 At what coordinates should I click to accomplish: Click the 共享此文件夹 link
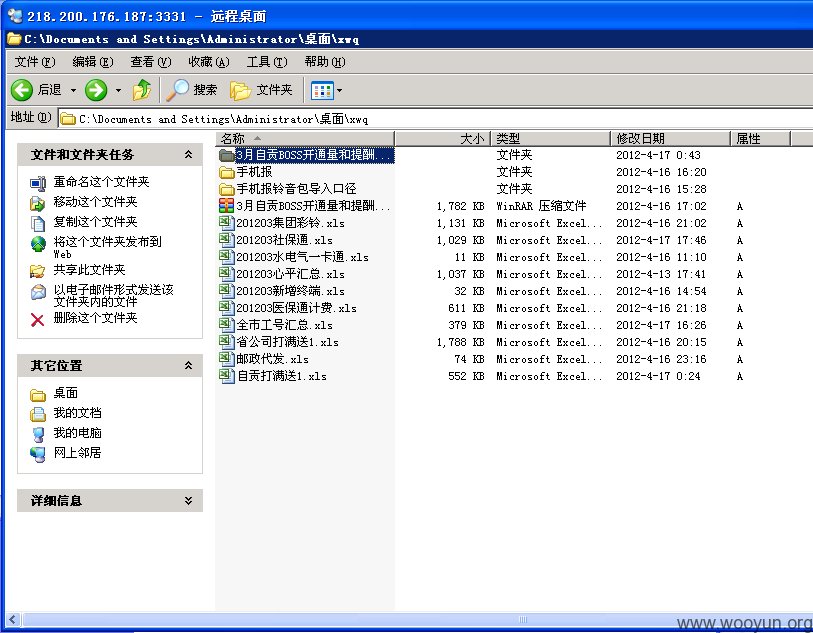pyautogui.click(x=89, y=270)
